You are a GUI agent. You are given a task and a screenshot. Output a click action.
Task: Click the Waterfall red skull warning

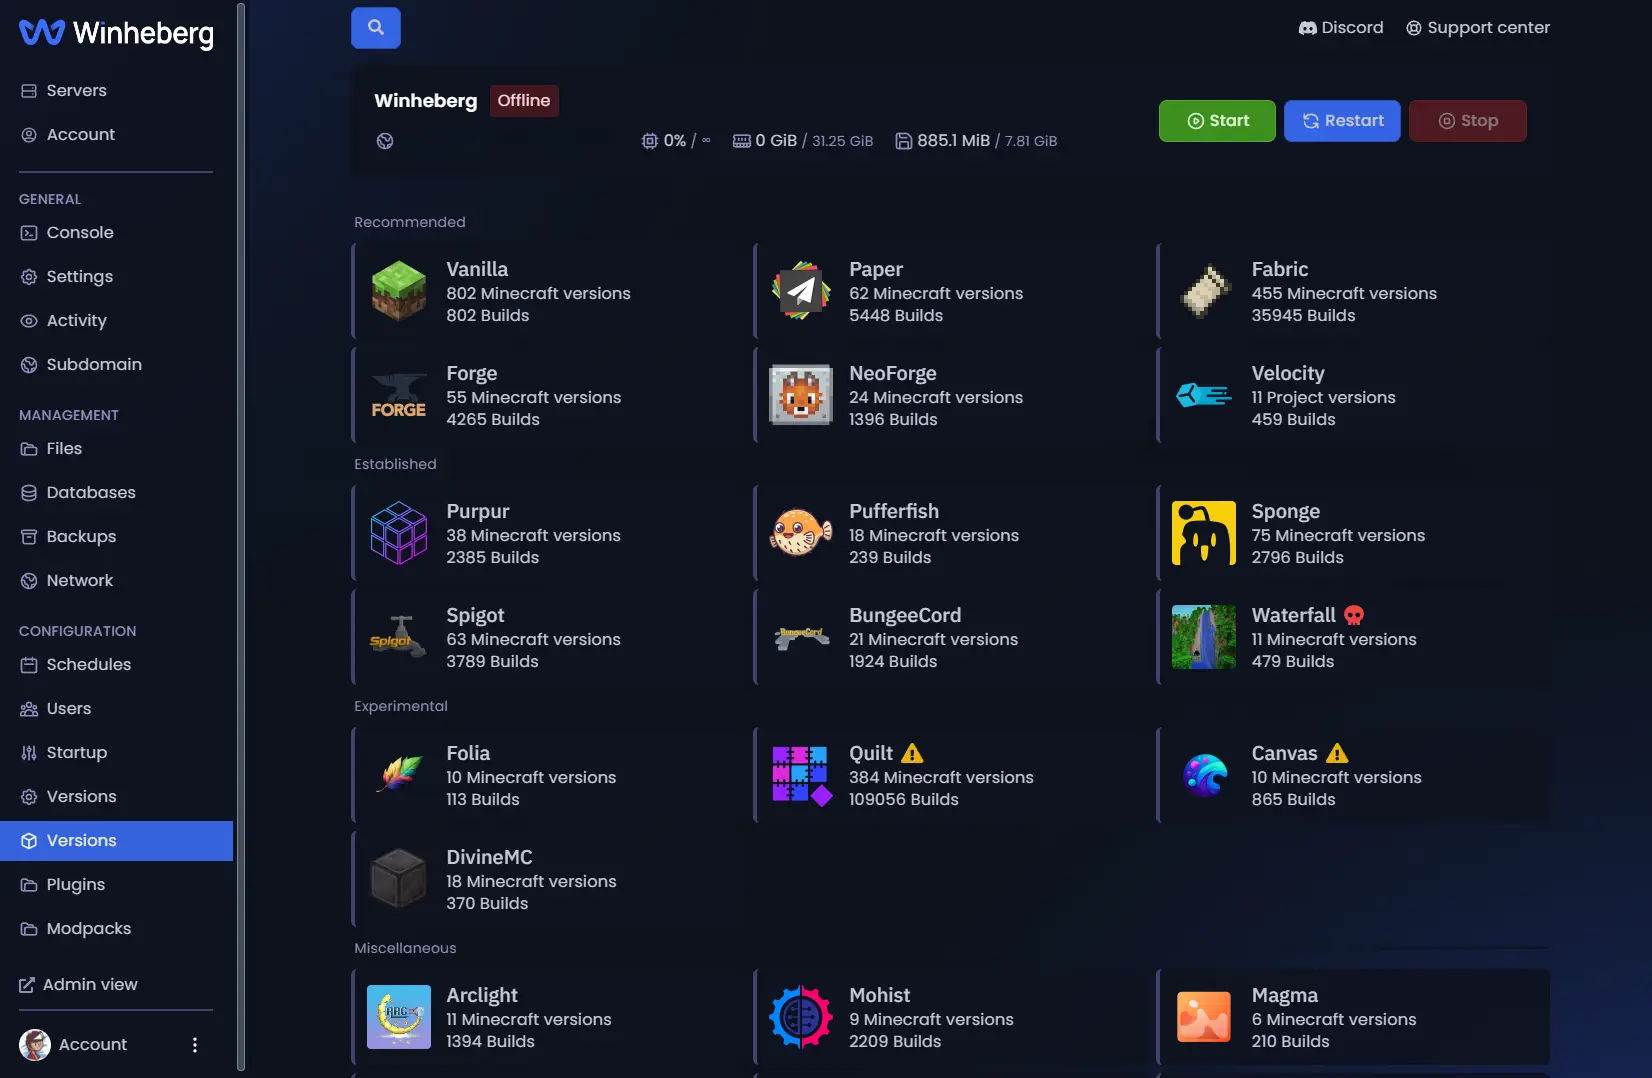point(1354,615)
